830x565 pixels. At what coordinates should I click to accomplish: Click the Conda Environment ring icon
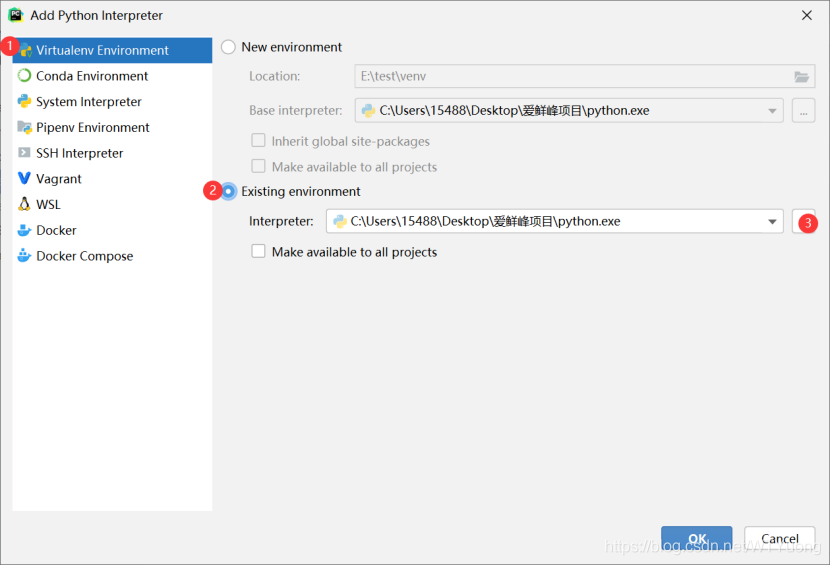coord(24,76)
